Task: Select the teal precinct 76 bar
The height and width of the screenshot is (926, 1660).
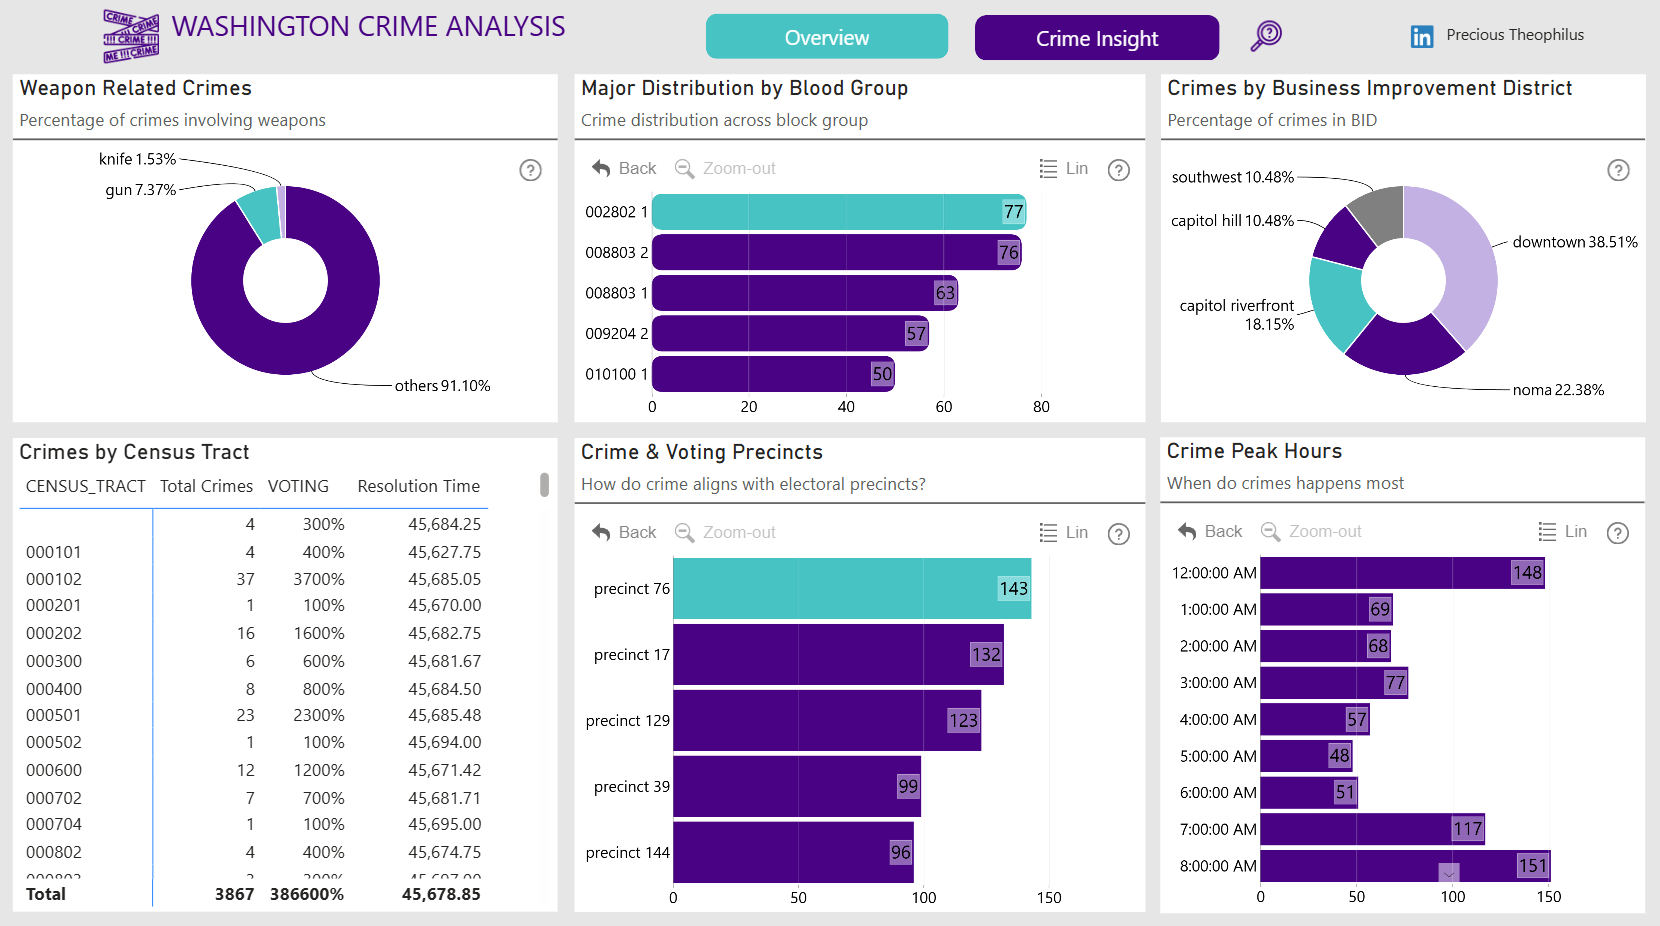Action: tap(852, 589)
